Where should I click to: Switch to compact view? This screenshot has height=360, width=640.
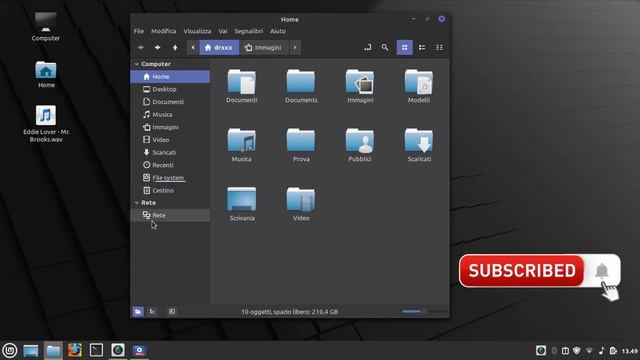[x=440, y=48]
